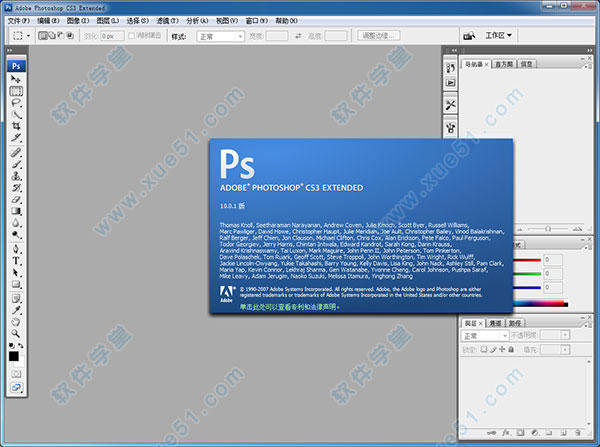
Task: Click the link layers icon
Action: (492, 433)
